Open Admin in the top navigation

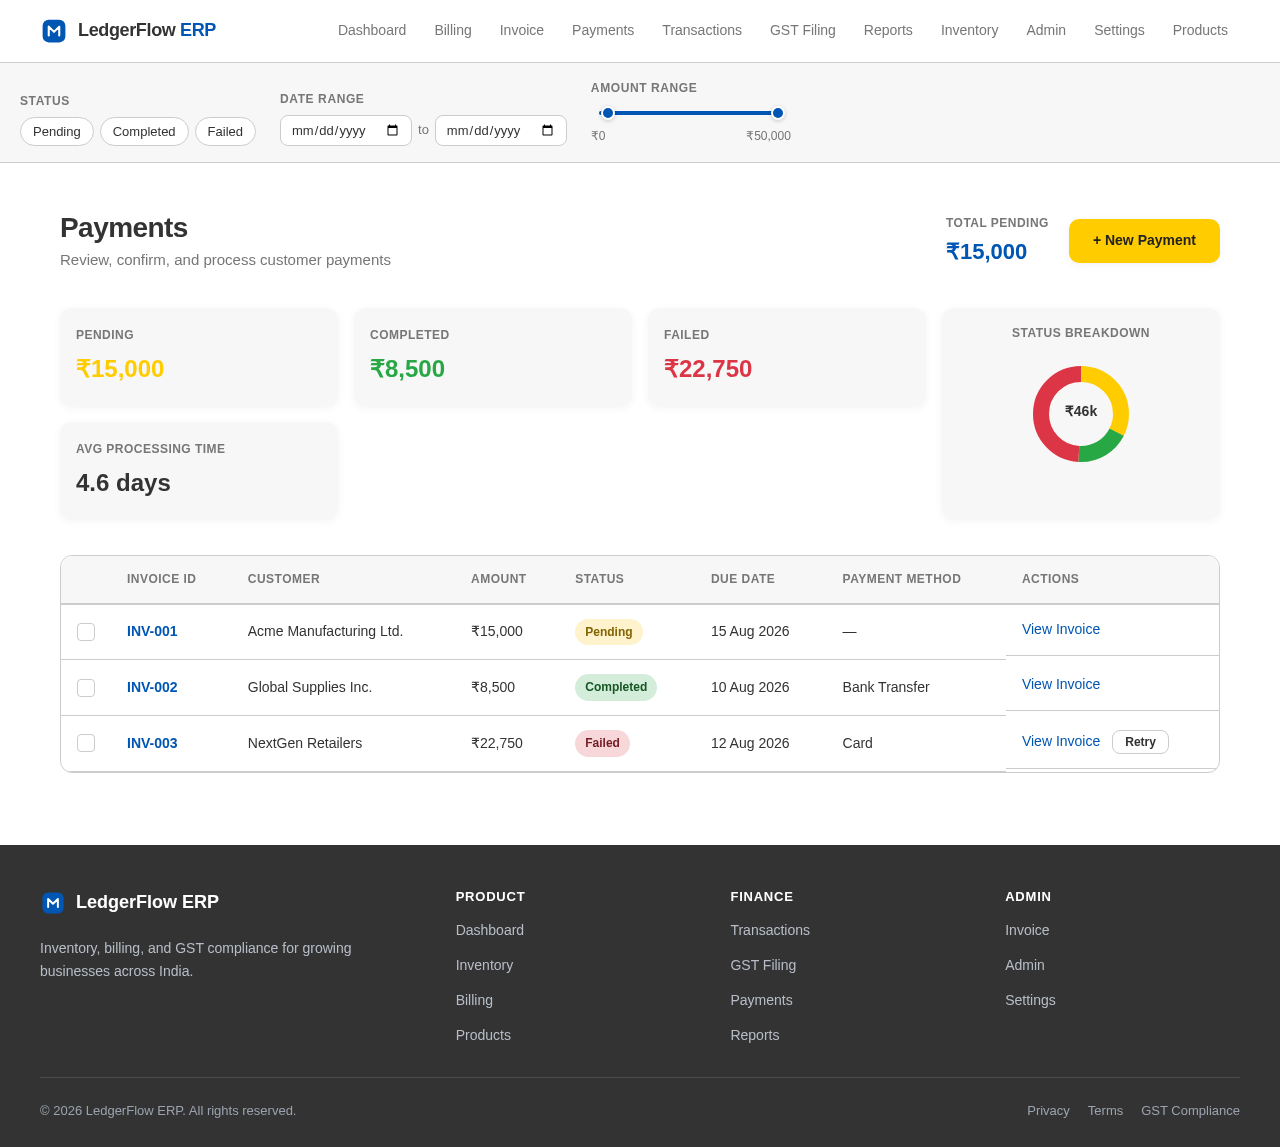[x=1046, y=30]
